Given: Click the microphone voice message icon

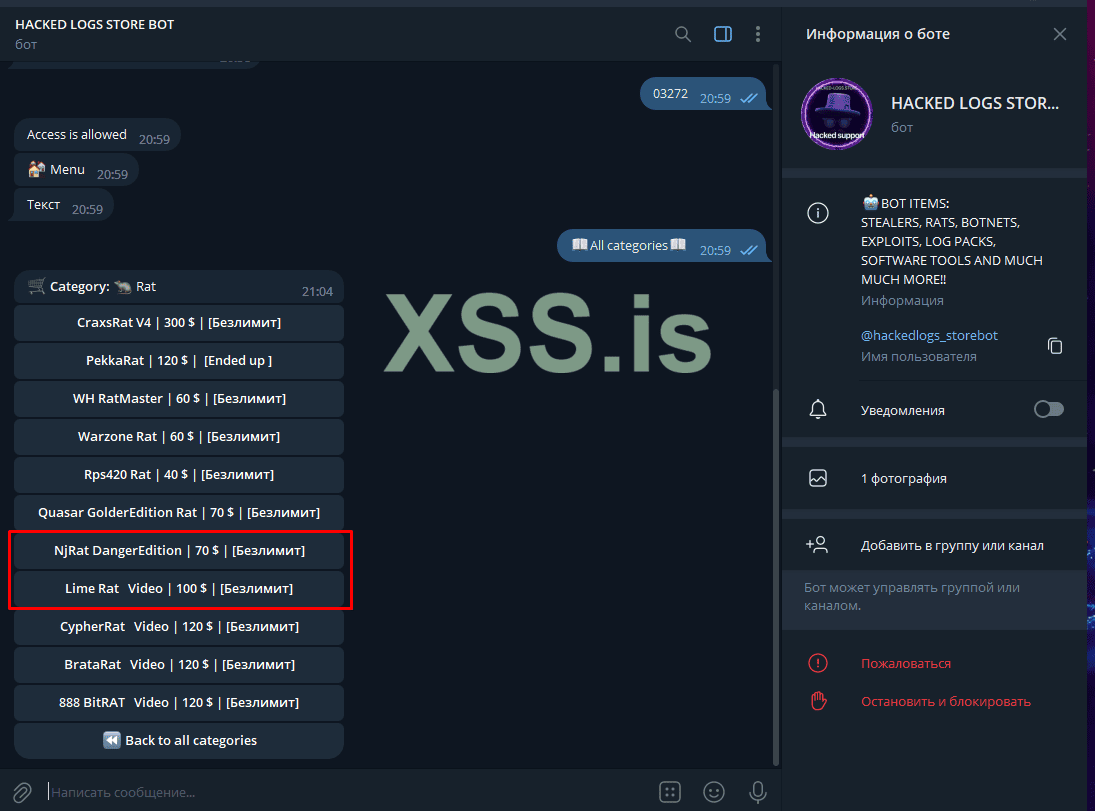Looking at the screenshot, I should (x=758, y=791).
